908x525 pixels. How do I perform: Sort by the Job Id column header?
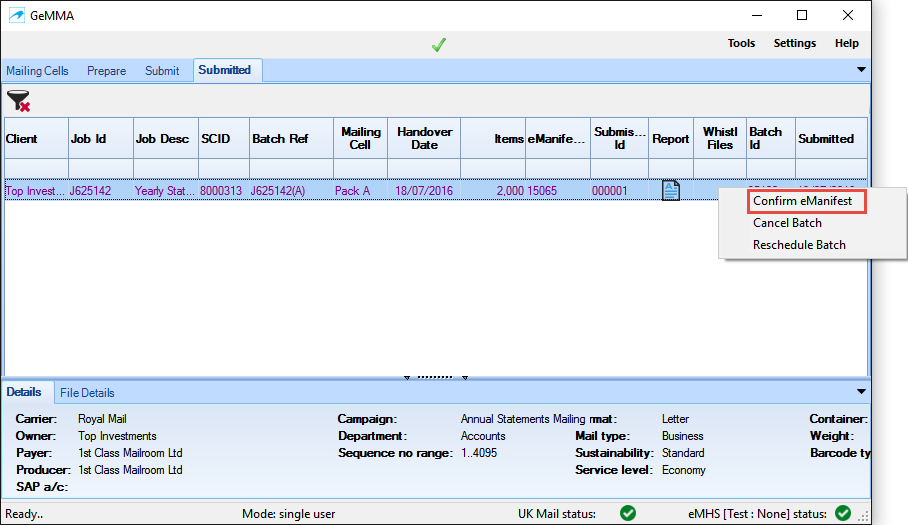101,138
